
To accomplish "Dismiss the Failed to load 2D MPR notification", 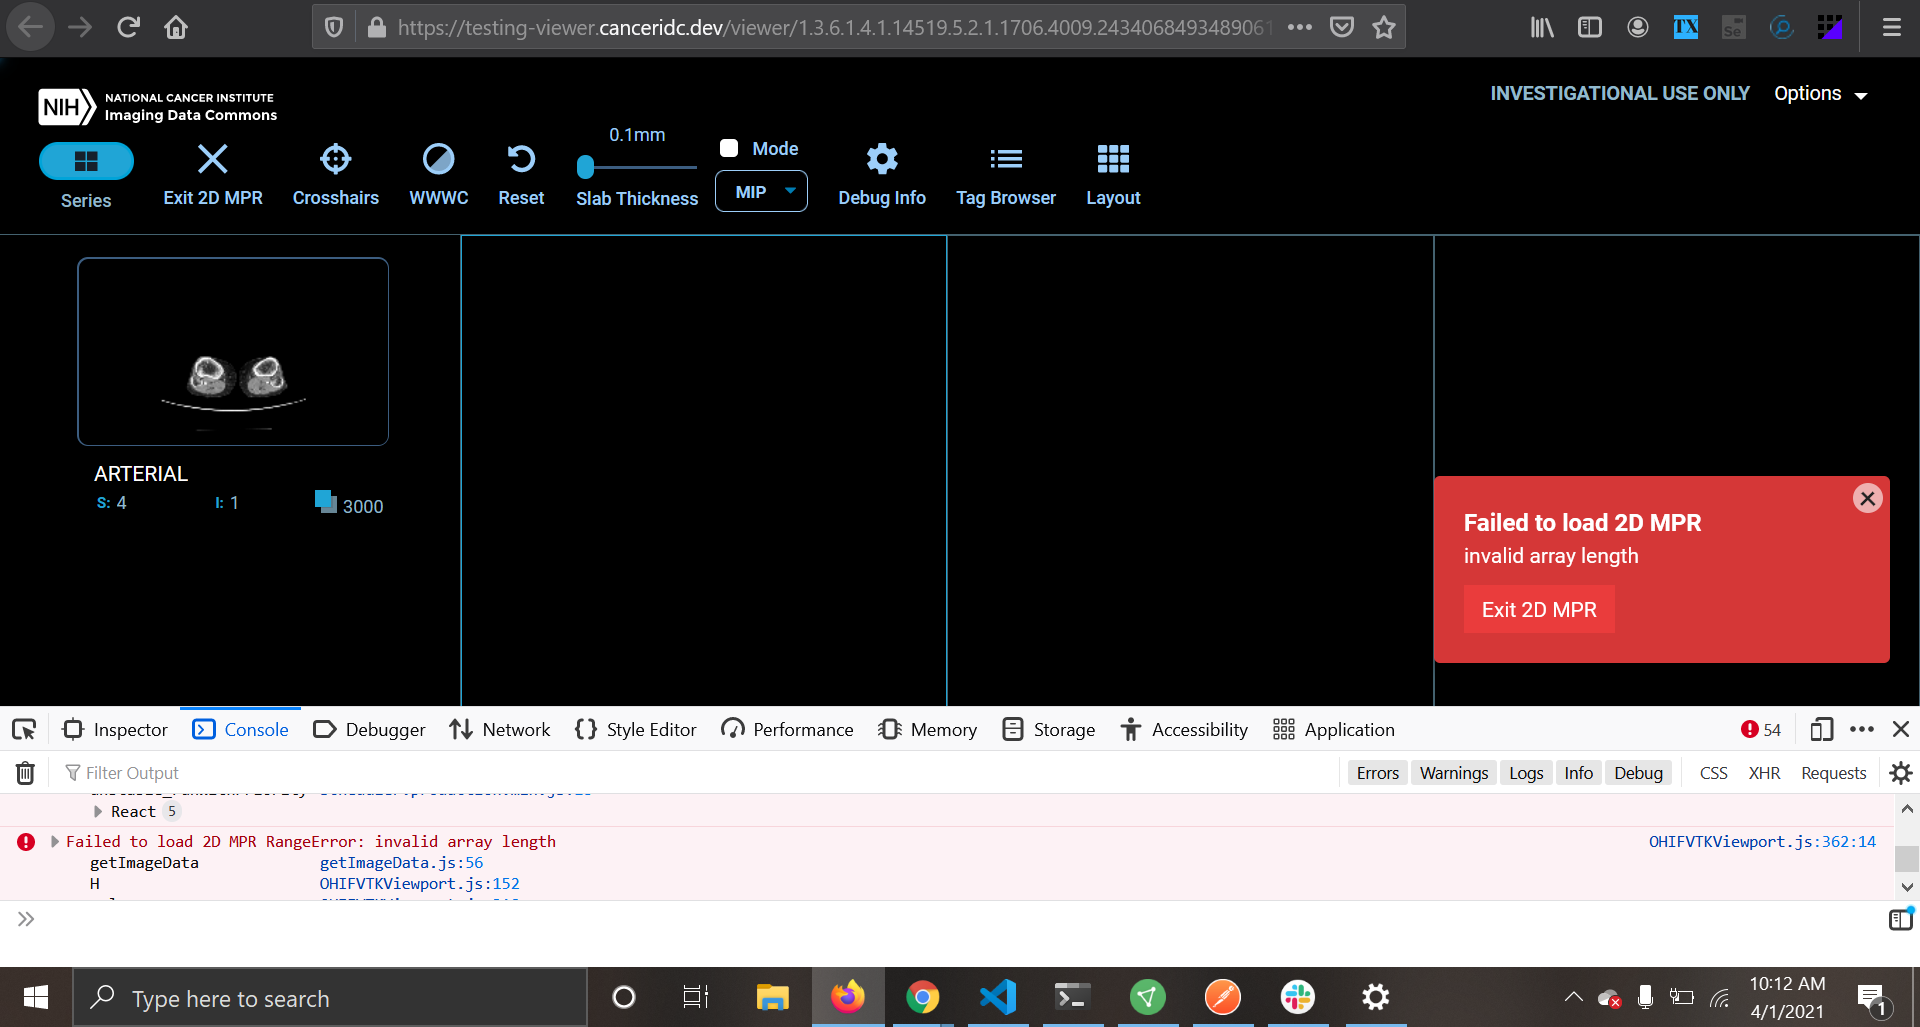I will point(1867,498).
